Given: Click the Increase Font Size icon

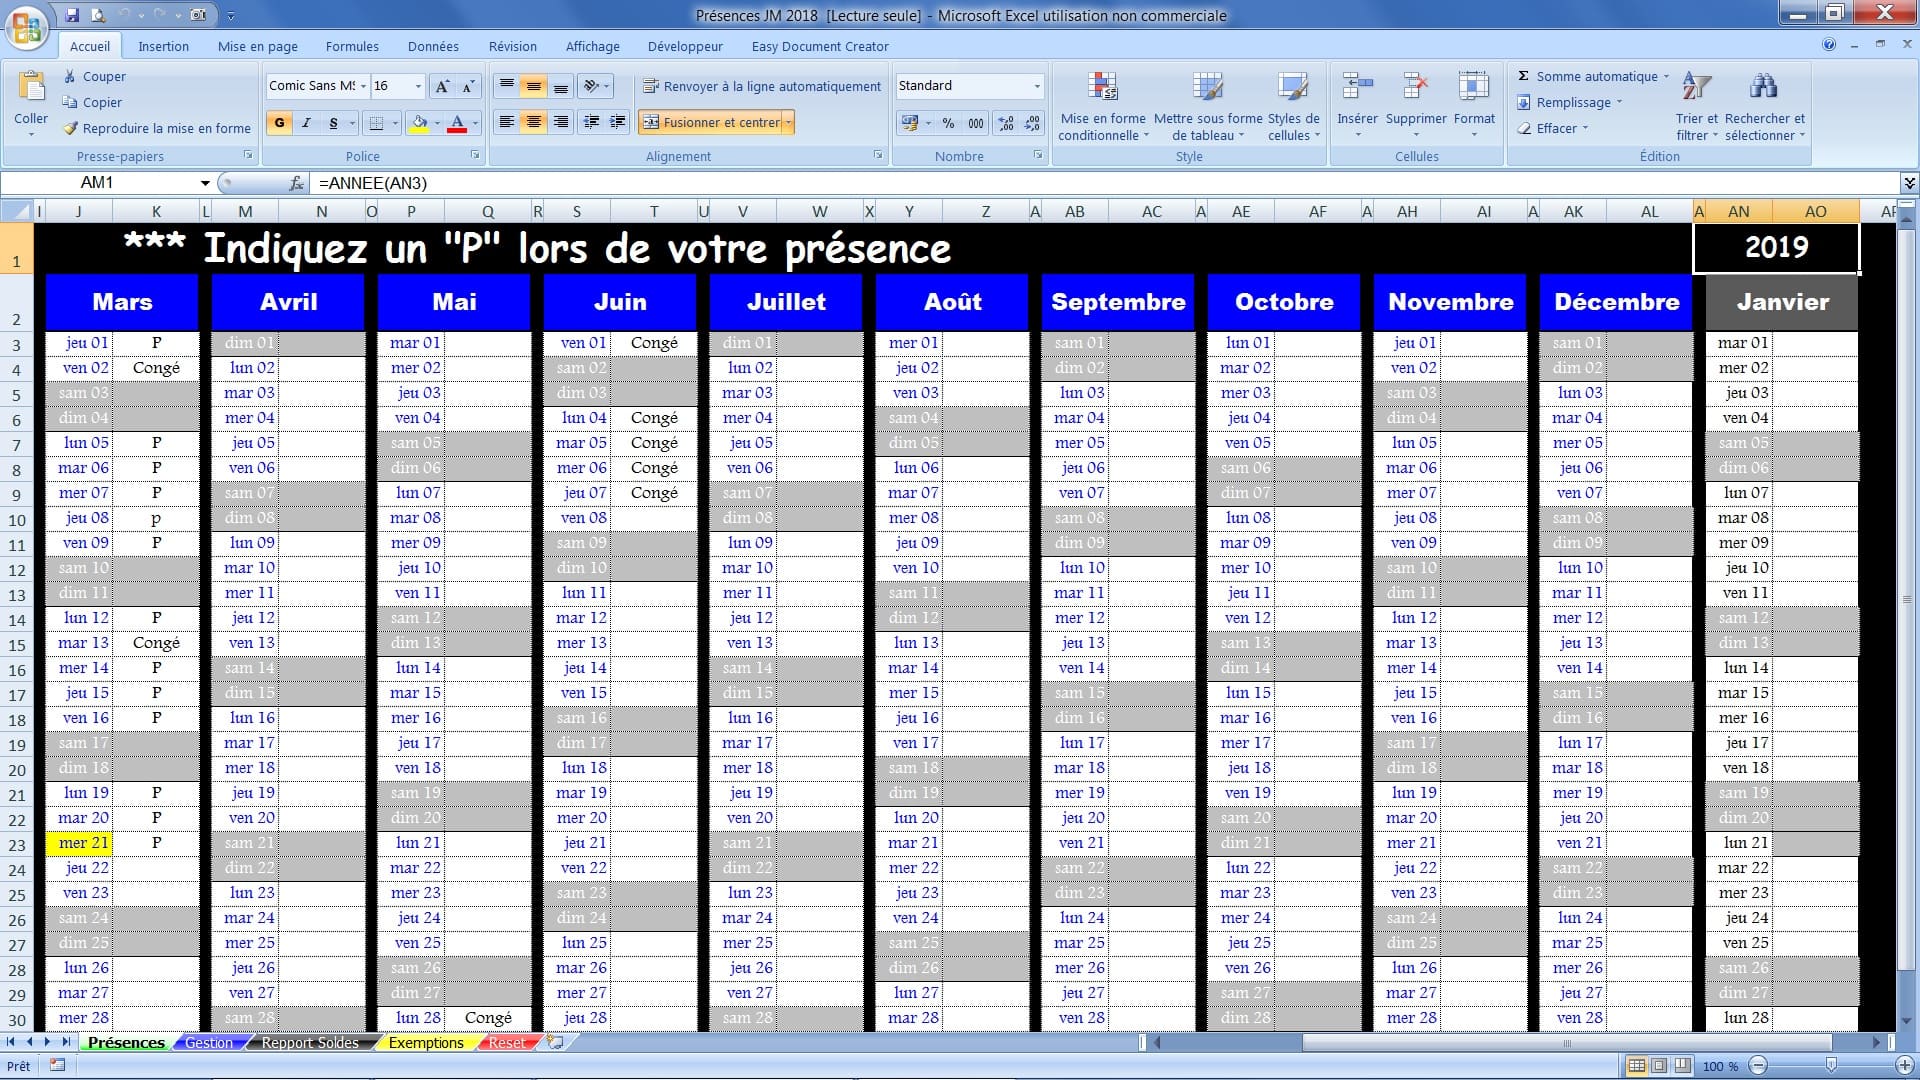Looking at the screenshot, I should coord(442,86).
